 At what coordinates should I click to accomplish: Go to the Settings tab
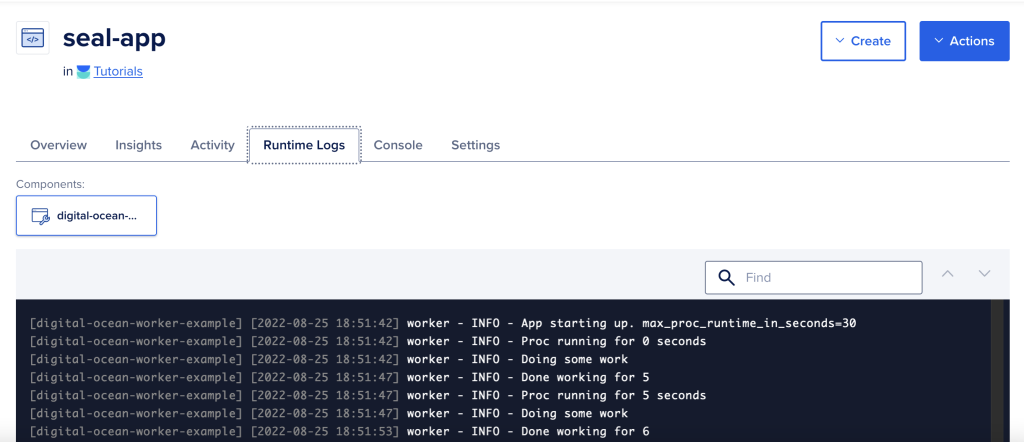475,145
